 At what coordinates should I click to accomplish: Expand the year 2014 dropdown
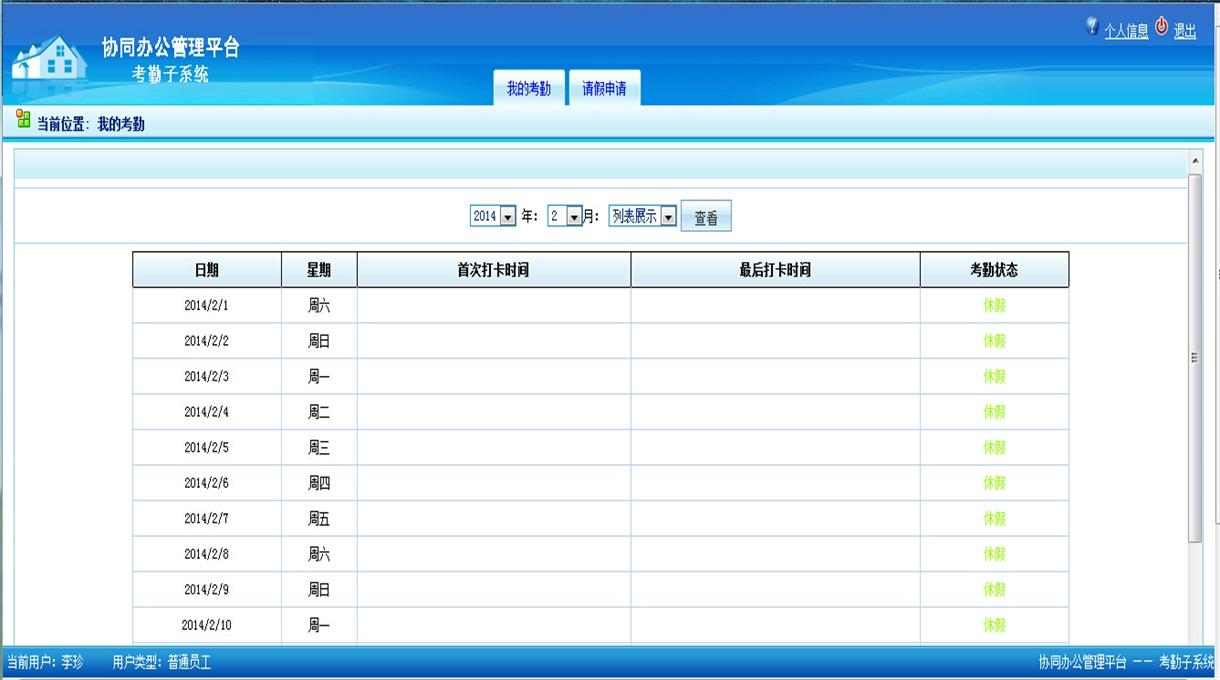click(507, 216)
